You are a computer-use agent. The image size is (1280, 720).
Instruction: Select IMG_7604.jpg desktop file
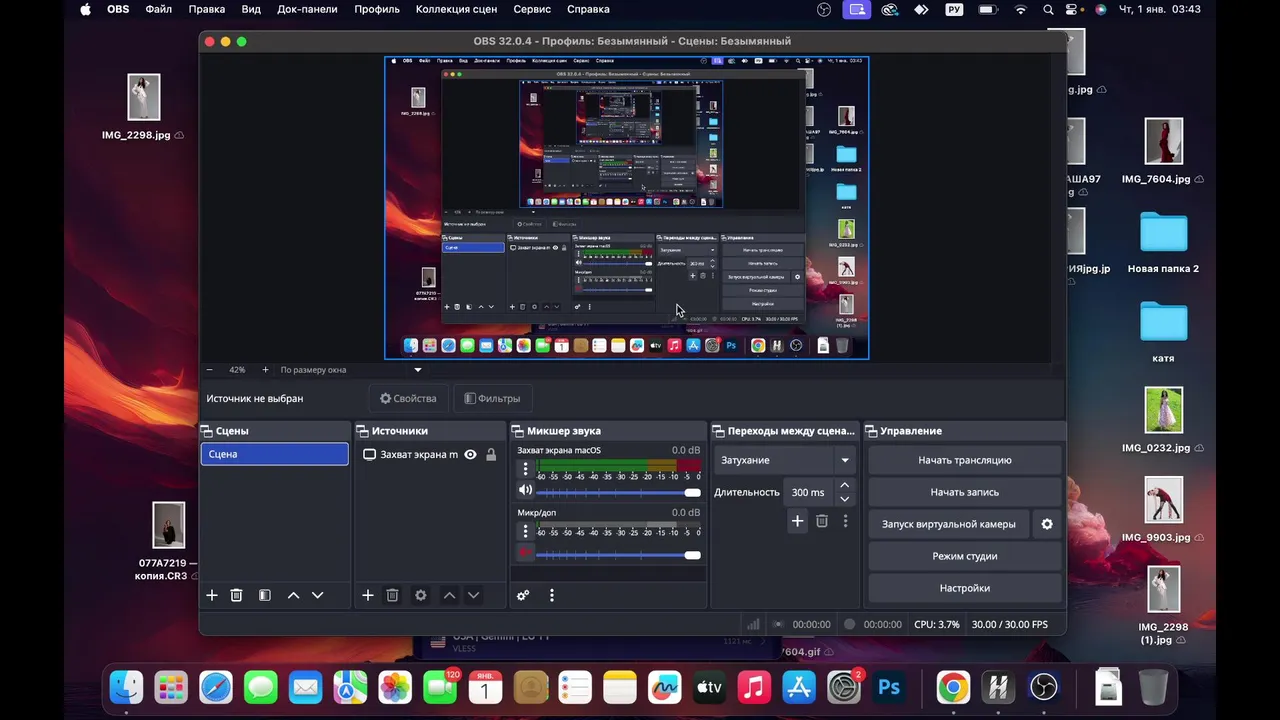click(x=1163, y=152)
